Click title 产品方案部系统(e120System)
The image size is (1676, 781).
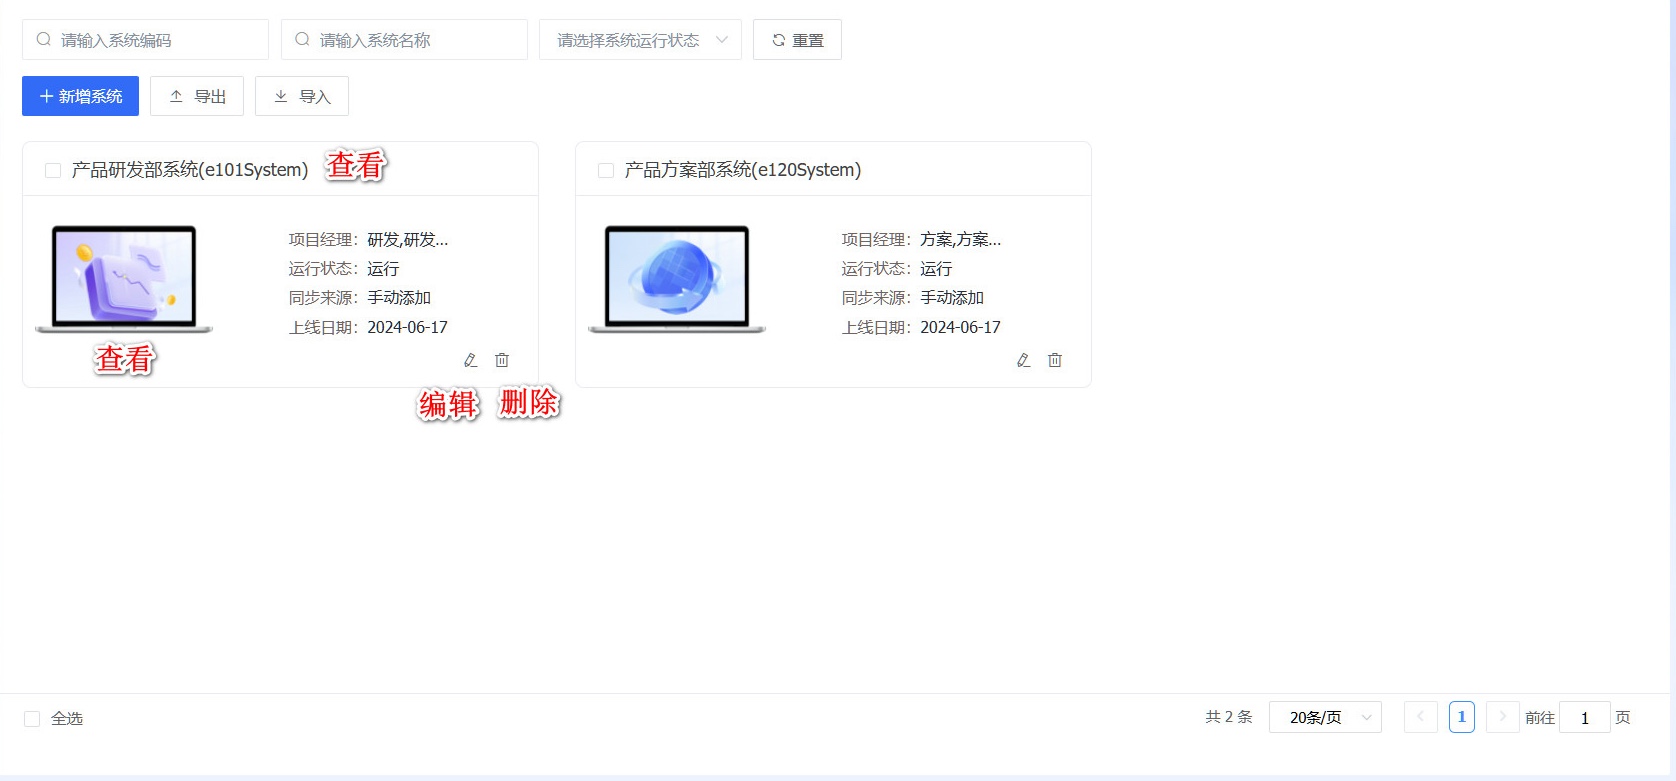[x=743, y=170]
